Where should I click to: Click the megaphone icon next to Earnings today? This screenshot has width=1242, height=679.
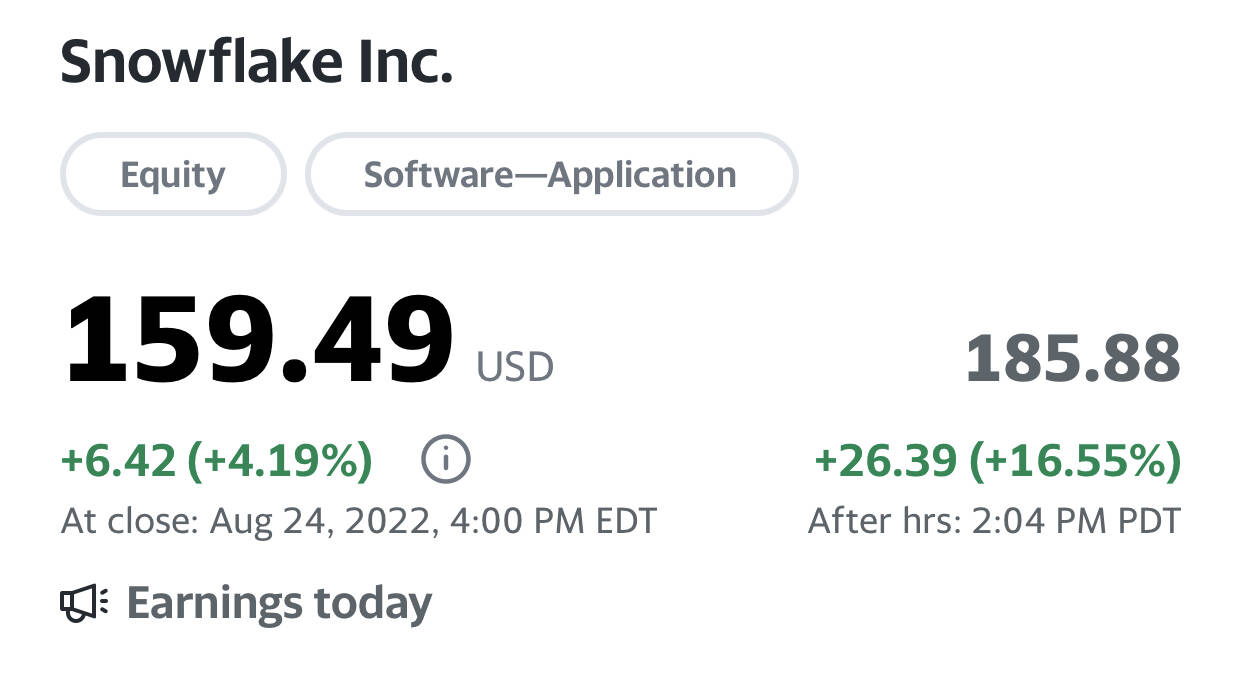85,603
